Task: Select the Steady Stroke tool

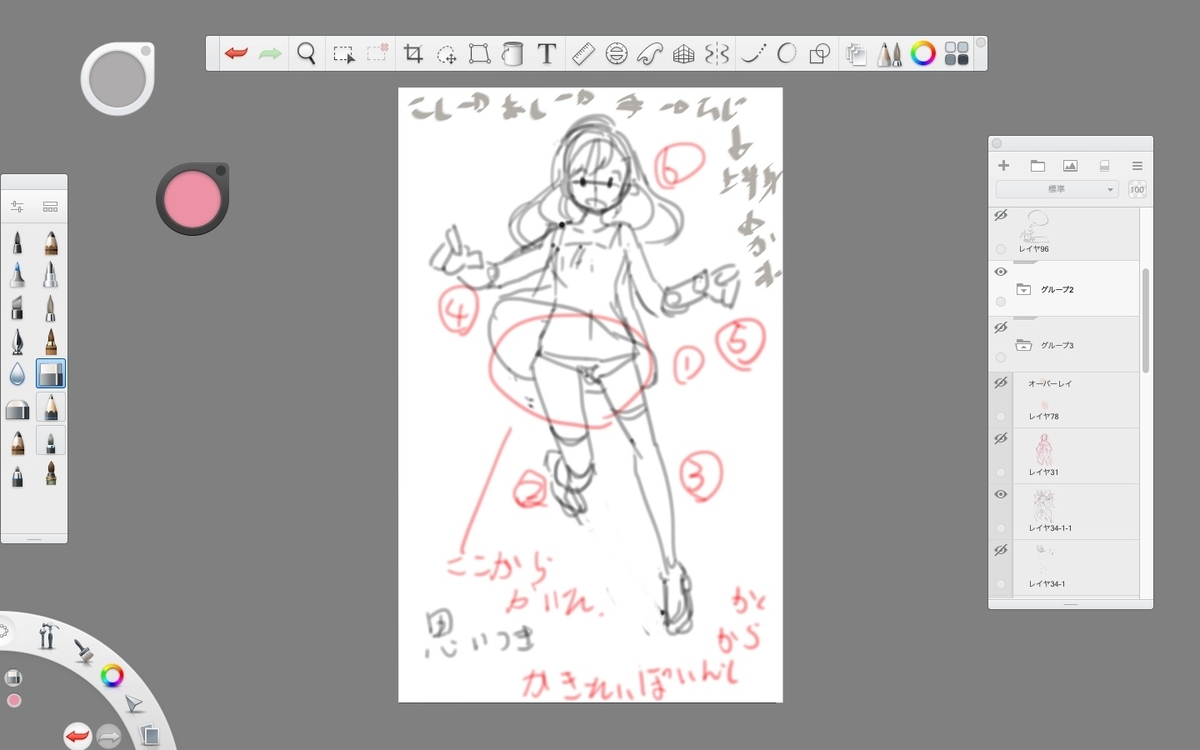Action: coord(753,54)
